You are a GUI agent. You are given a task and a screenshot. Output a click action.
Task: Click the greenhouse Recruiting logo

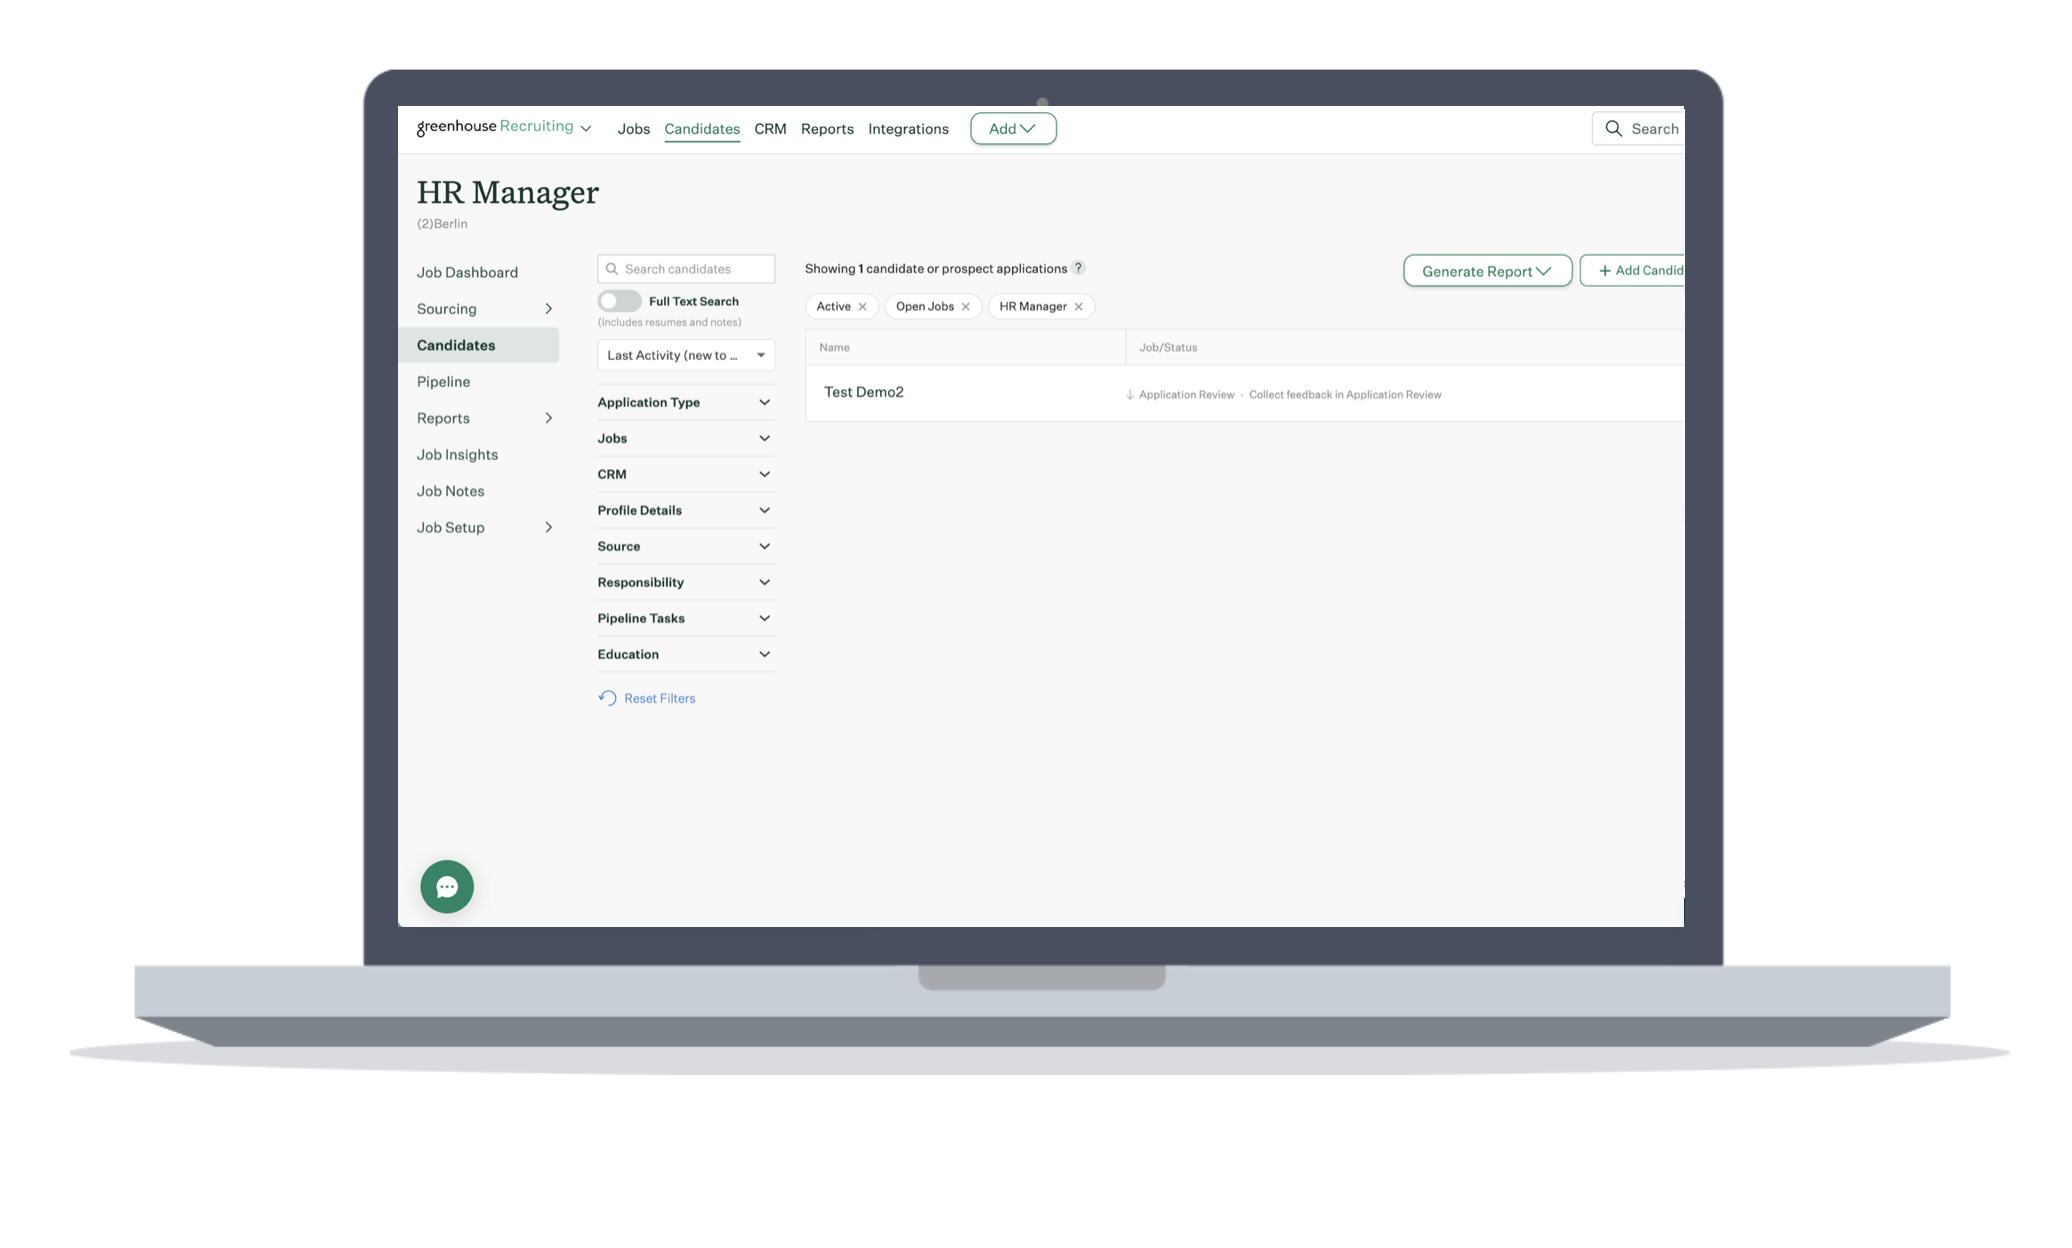click(495, 127)
